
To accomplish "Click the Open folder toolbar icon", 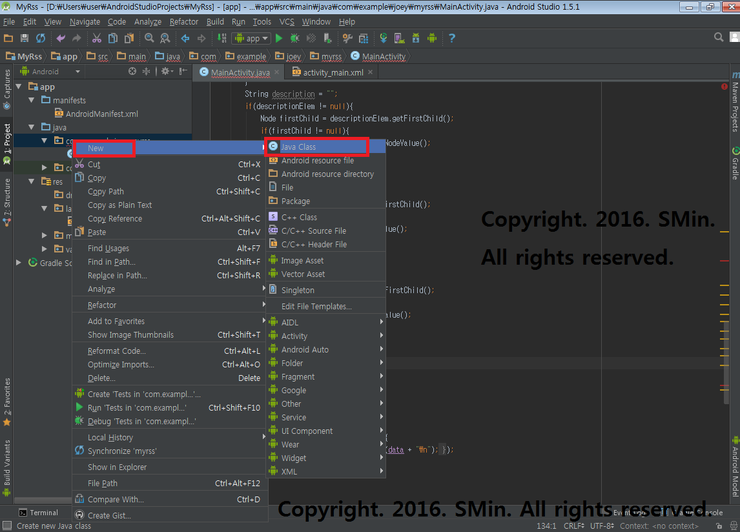I will pos(8,39).
